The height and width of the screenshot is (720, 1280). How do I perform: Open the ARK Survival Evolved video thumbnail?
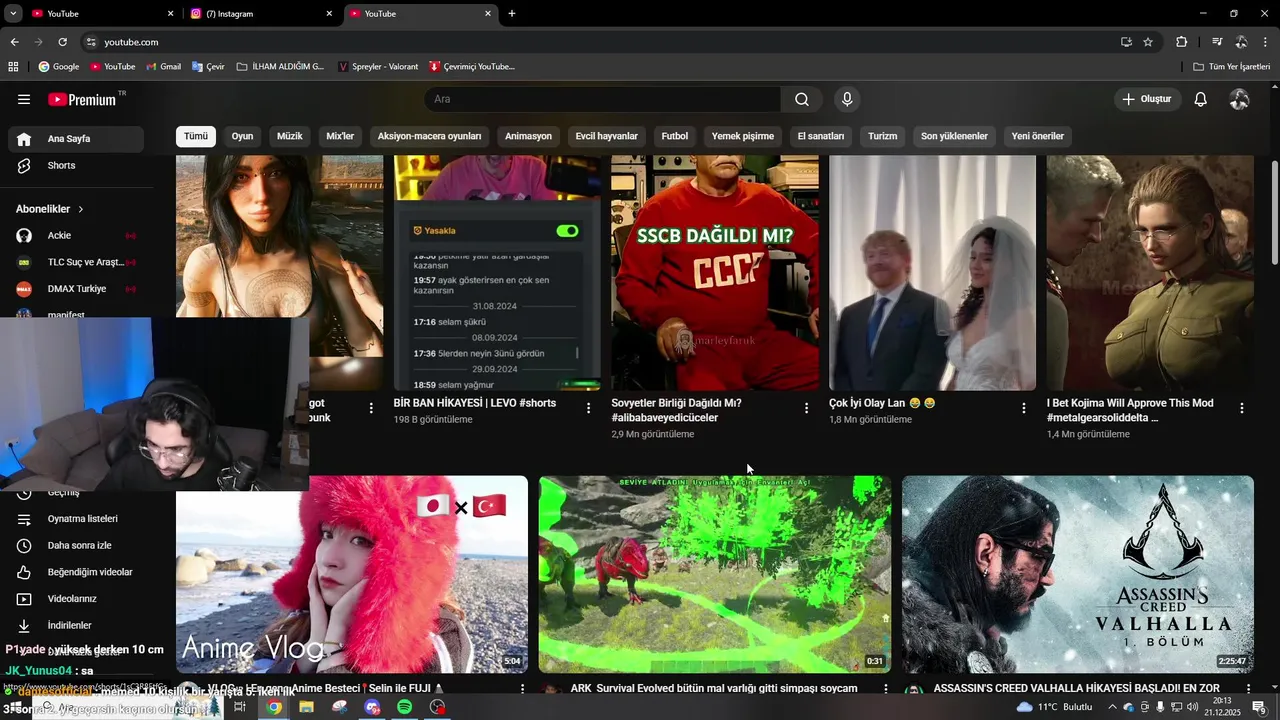coord(715,574)
